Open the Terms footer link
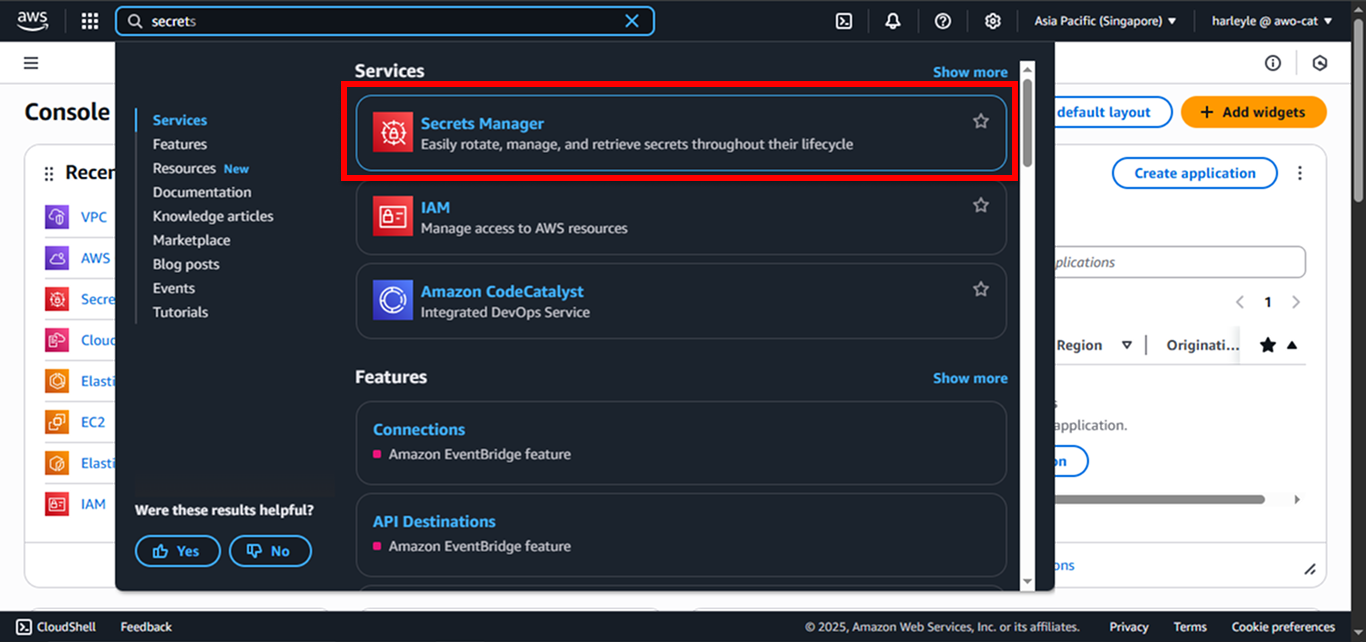Viewport: 1366px width, 642px height. tap(1190, 627)
